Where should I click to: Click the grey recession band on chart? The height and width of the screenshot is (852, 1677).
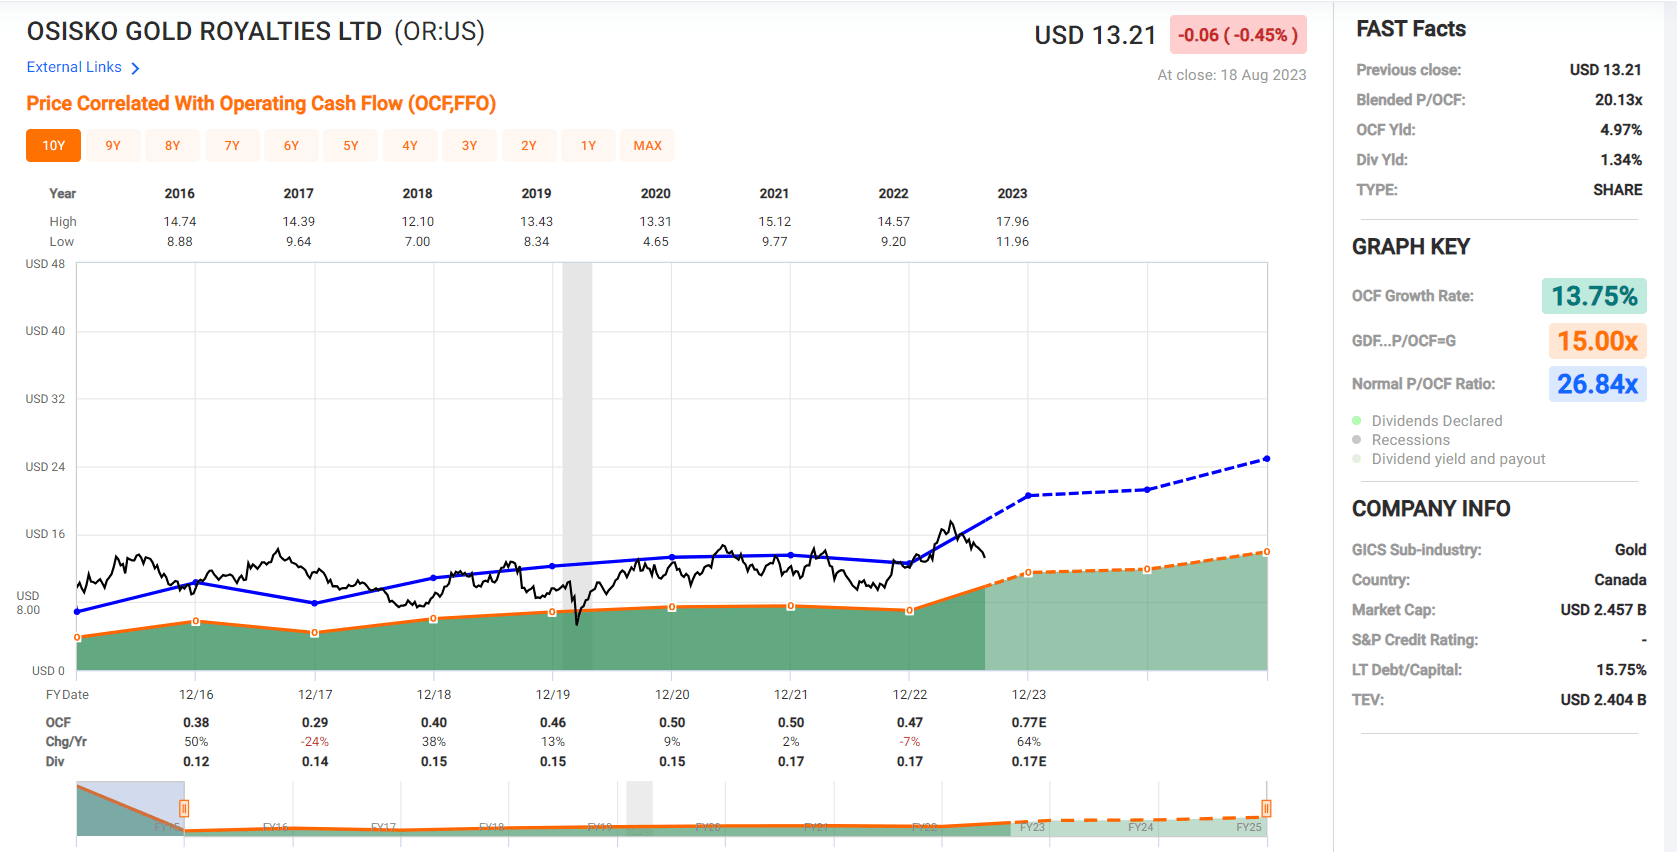tap(577, 466)
